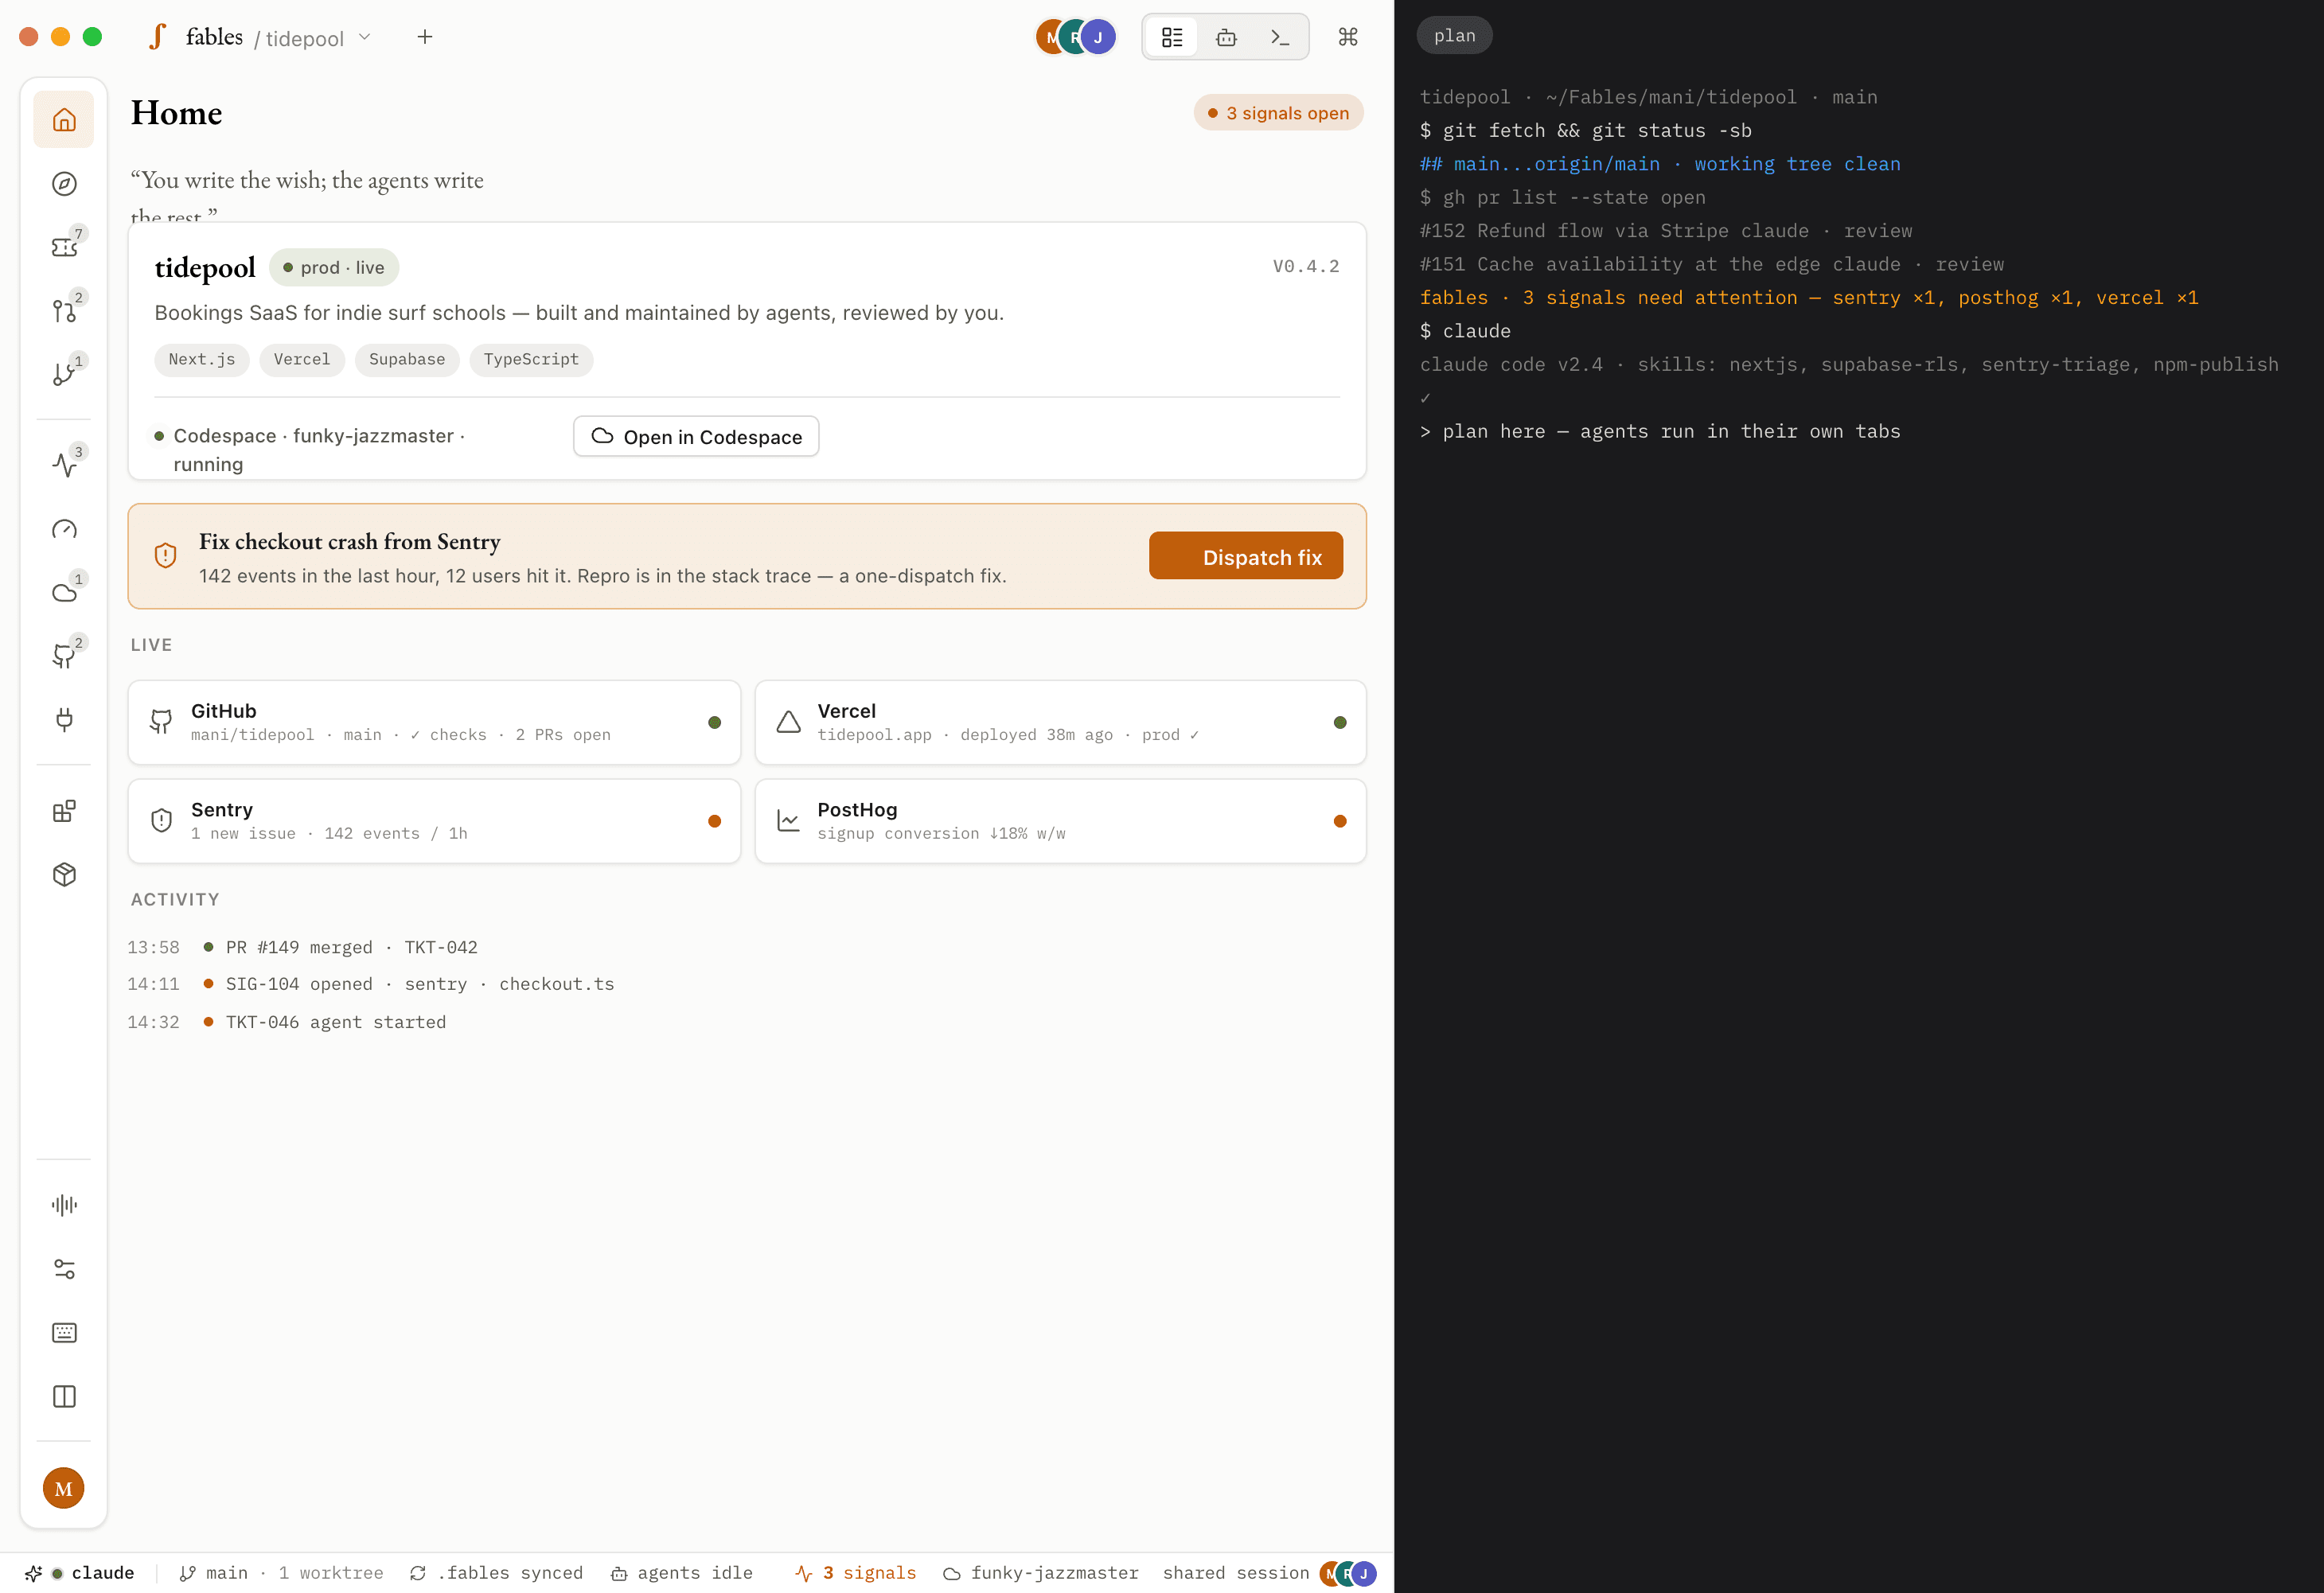The width and height of the screenshot is (2324, 1593).
Task: Click the Vercel tech tag under tidepool
Action: (x=302, y=360)
